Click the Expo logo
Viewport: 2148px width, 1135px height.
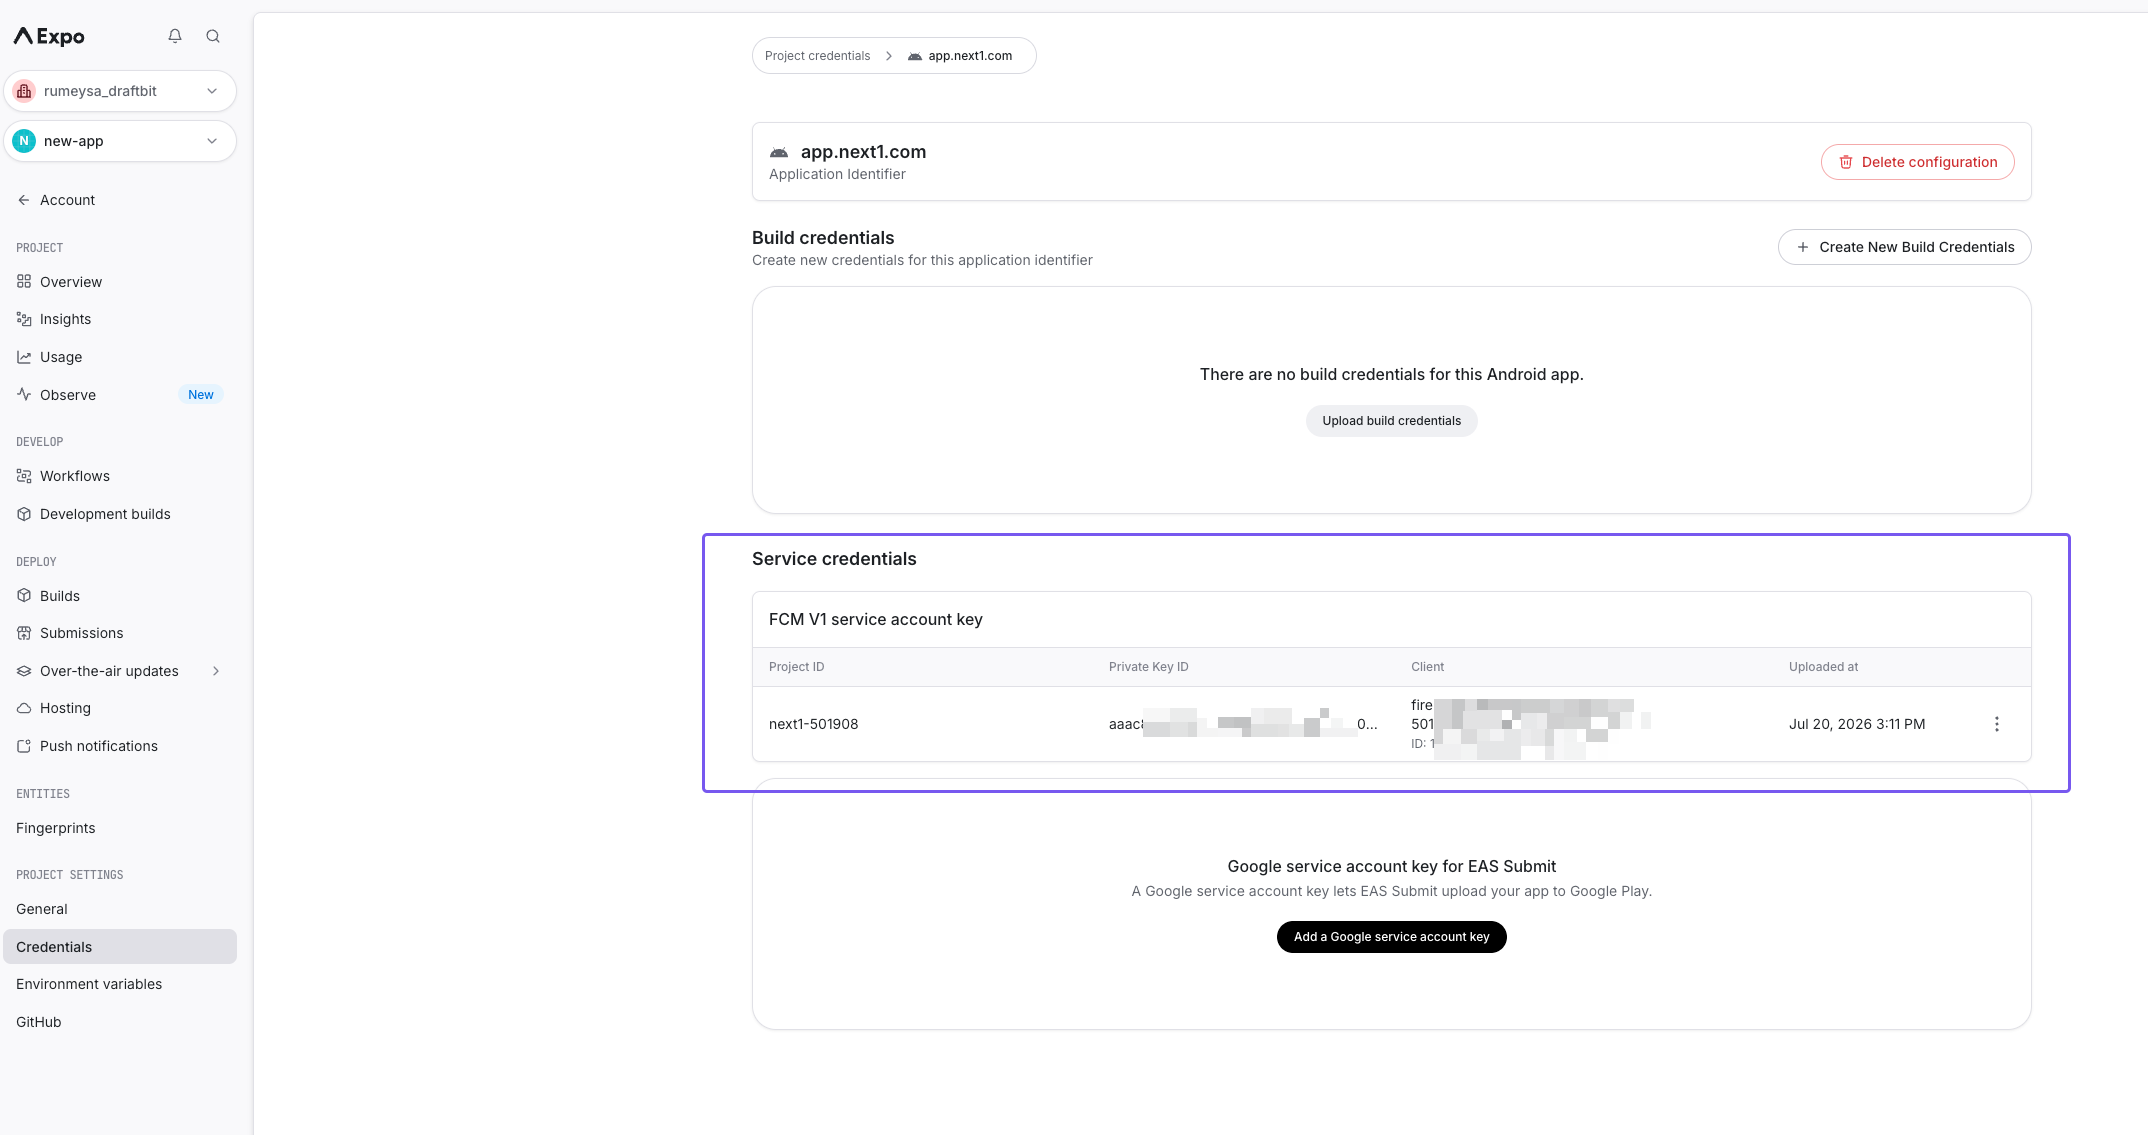click(x=49, y=37)
